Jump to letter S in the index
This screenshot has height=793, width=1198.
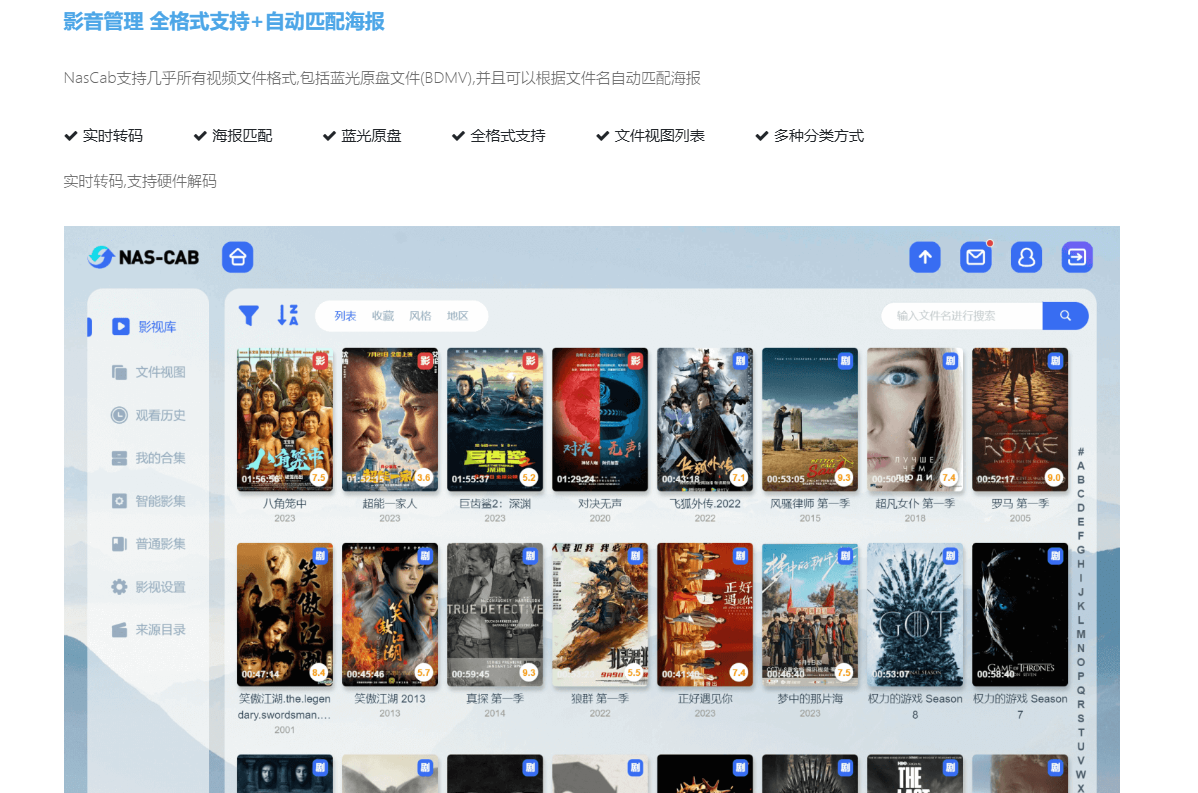pos(1081,718)
